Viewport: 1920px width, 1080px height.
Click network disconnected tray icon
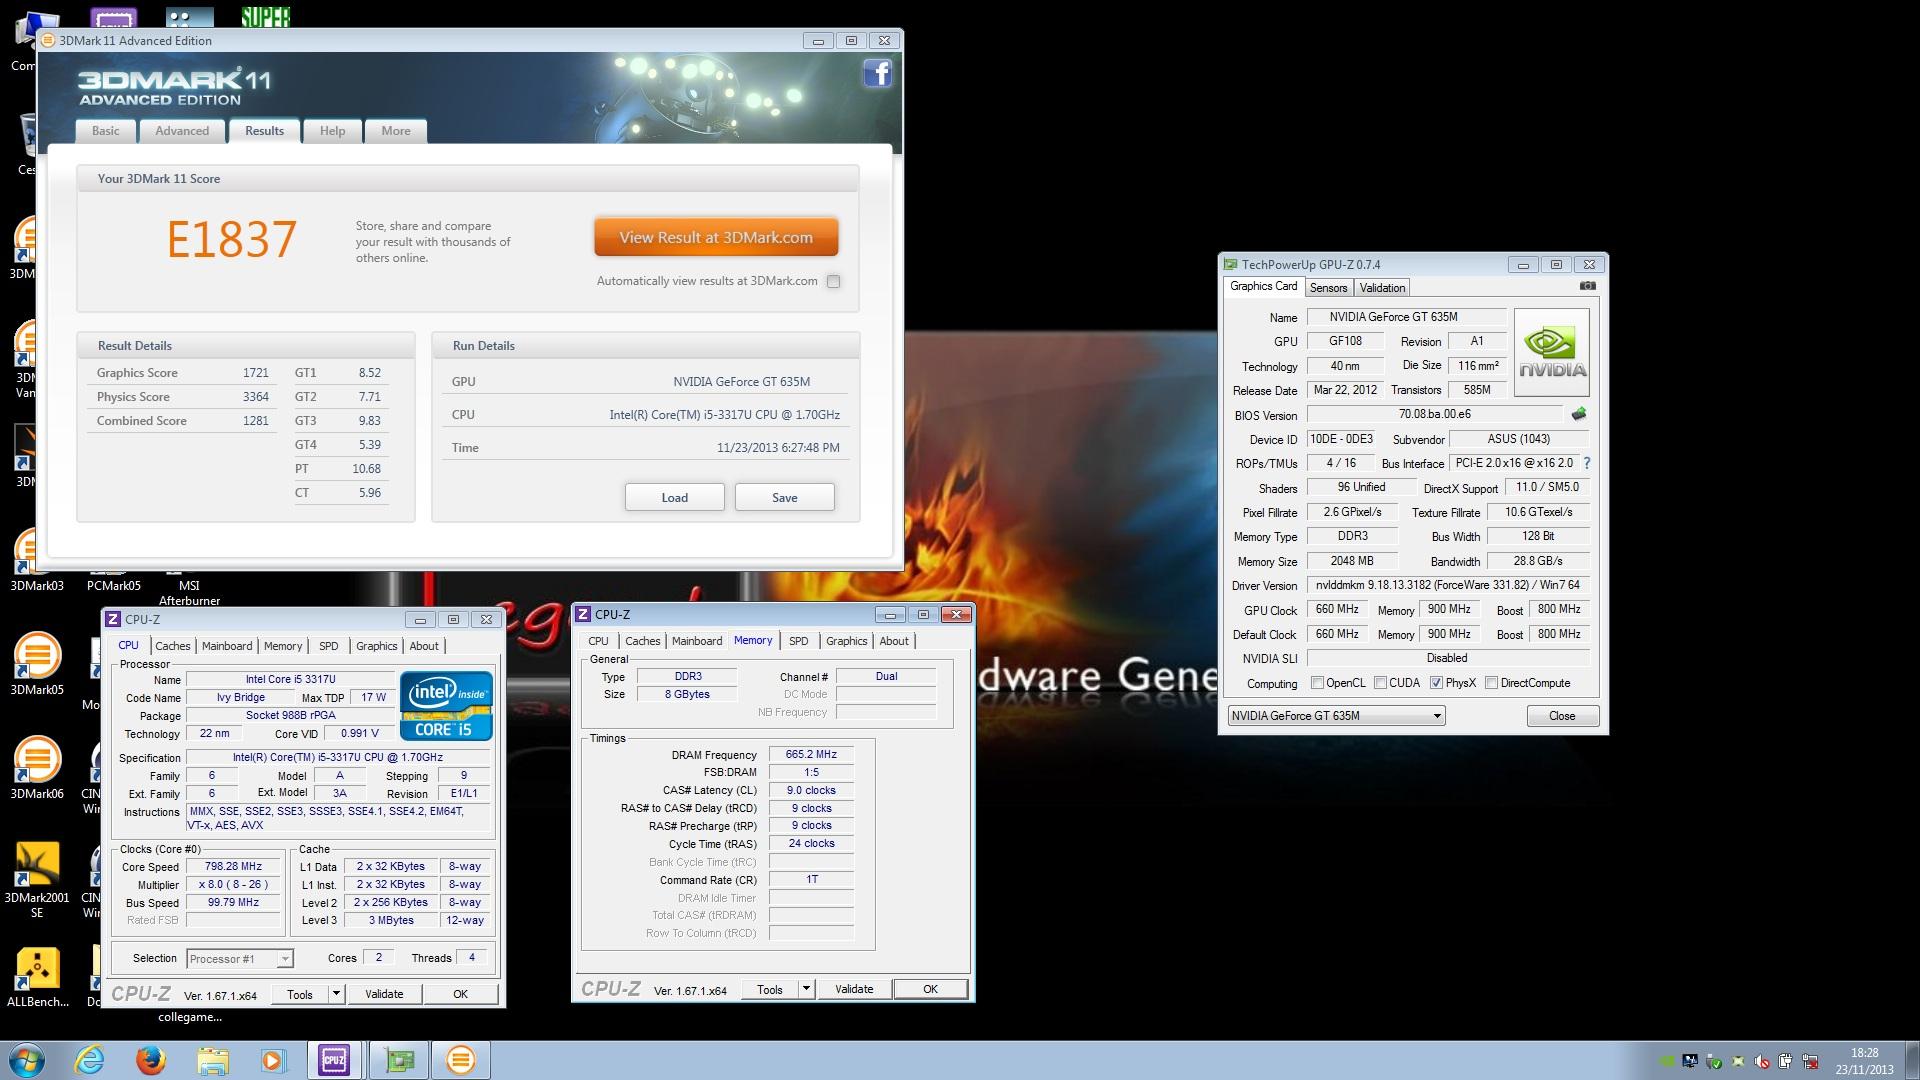[1810, 1061]
